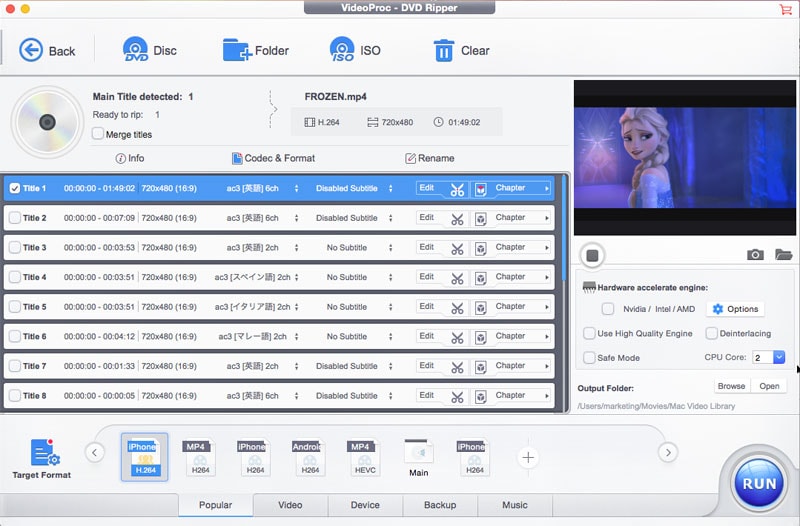The height and width of the screenshot is (526, 800).
Task: Click the scissors icon for Title 2
Action: click(x=457, y=219)
